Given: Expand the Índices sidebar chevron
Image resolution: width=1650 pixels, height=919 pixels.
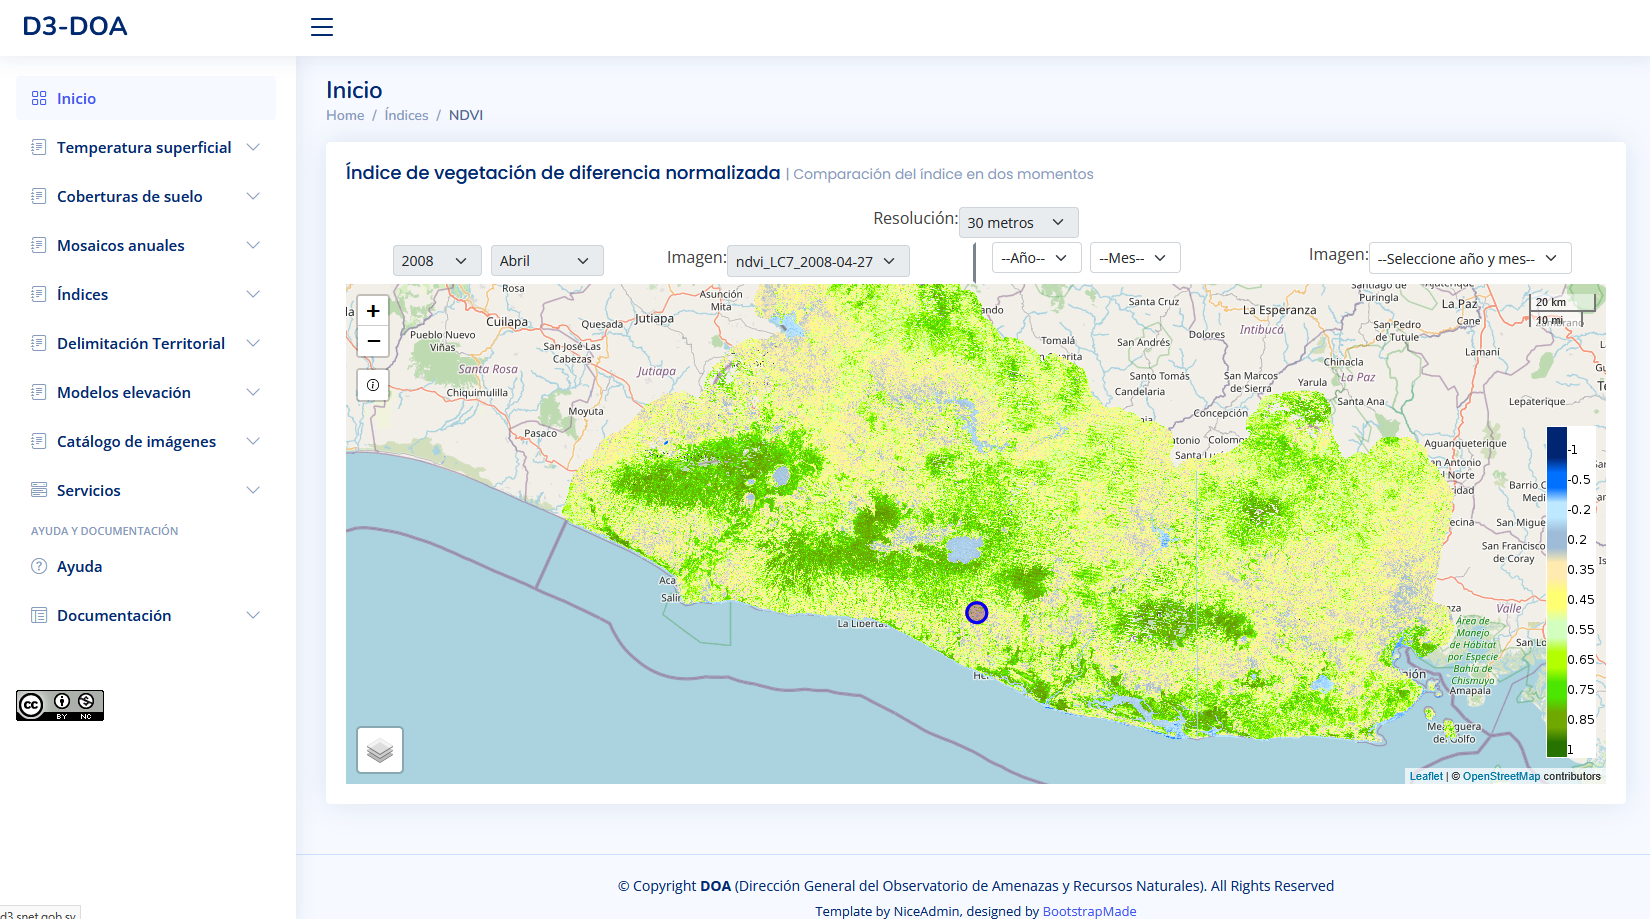Looking at the screenshot, I should pos(253,294).
